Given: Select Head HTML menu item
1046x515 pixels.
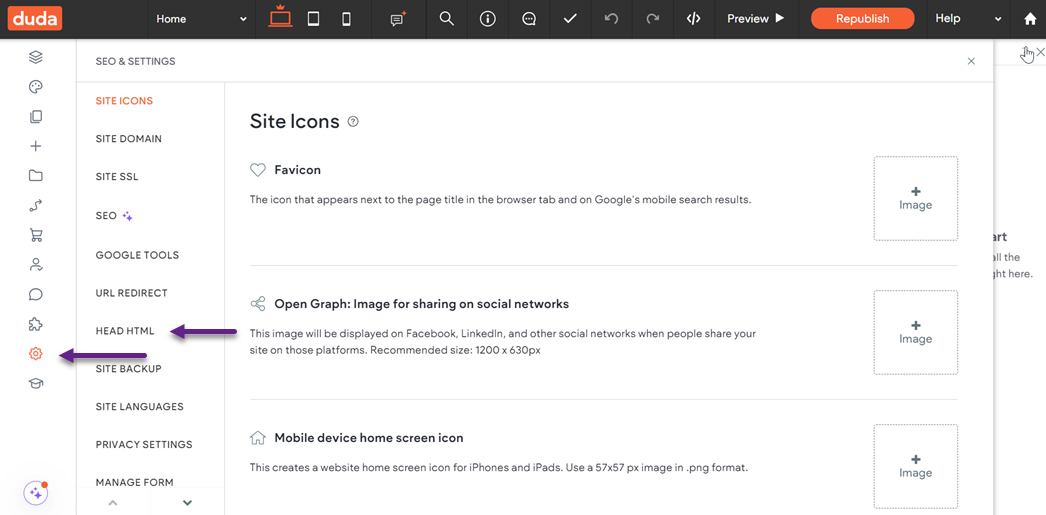Looking at the screenshot, I should coord(125,331).
